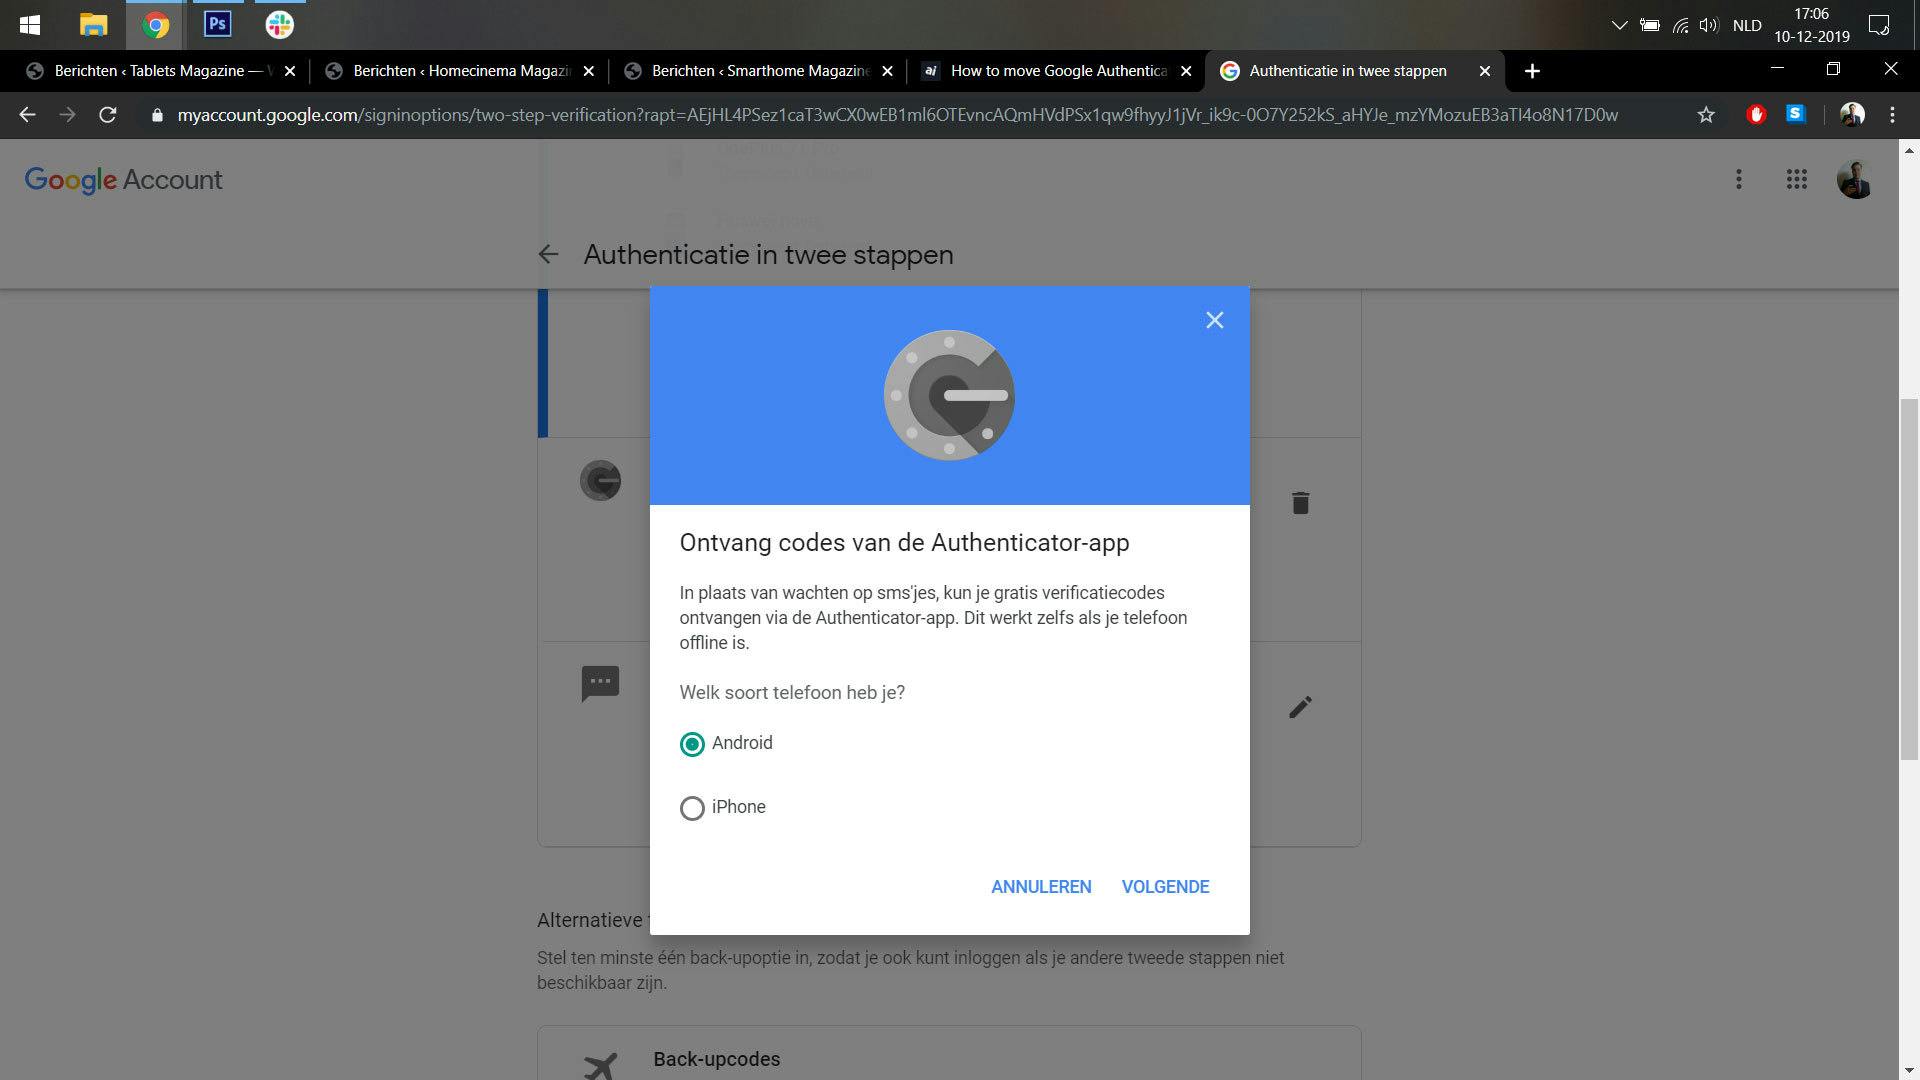This screenshot has width=1920, height=1080.
Task: Open a new browser tab
Action: coord(1532,71)
